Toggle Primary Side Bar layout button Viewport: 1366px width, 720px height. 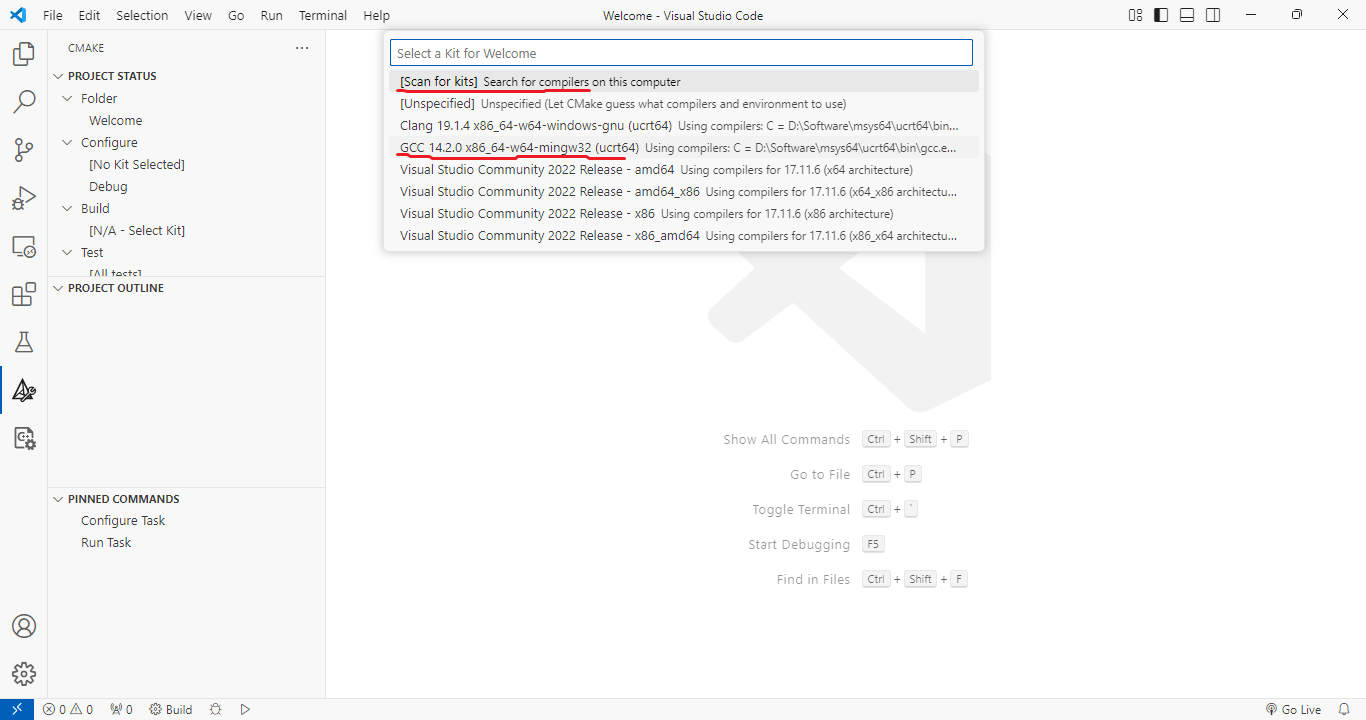pos(1161,15)
